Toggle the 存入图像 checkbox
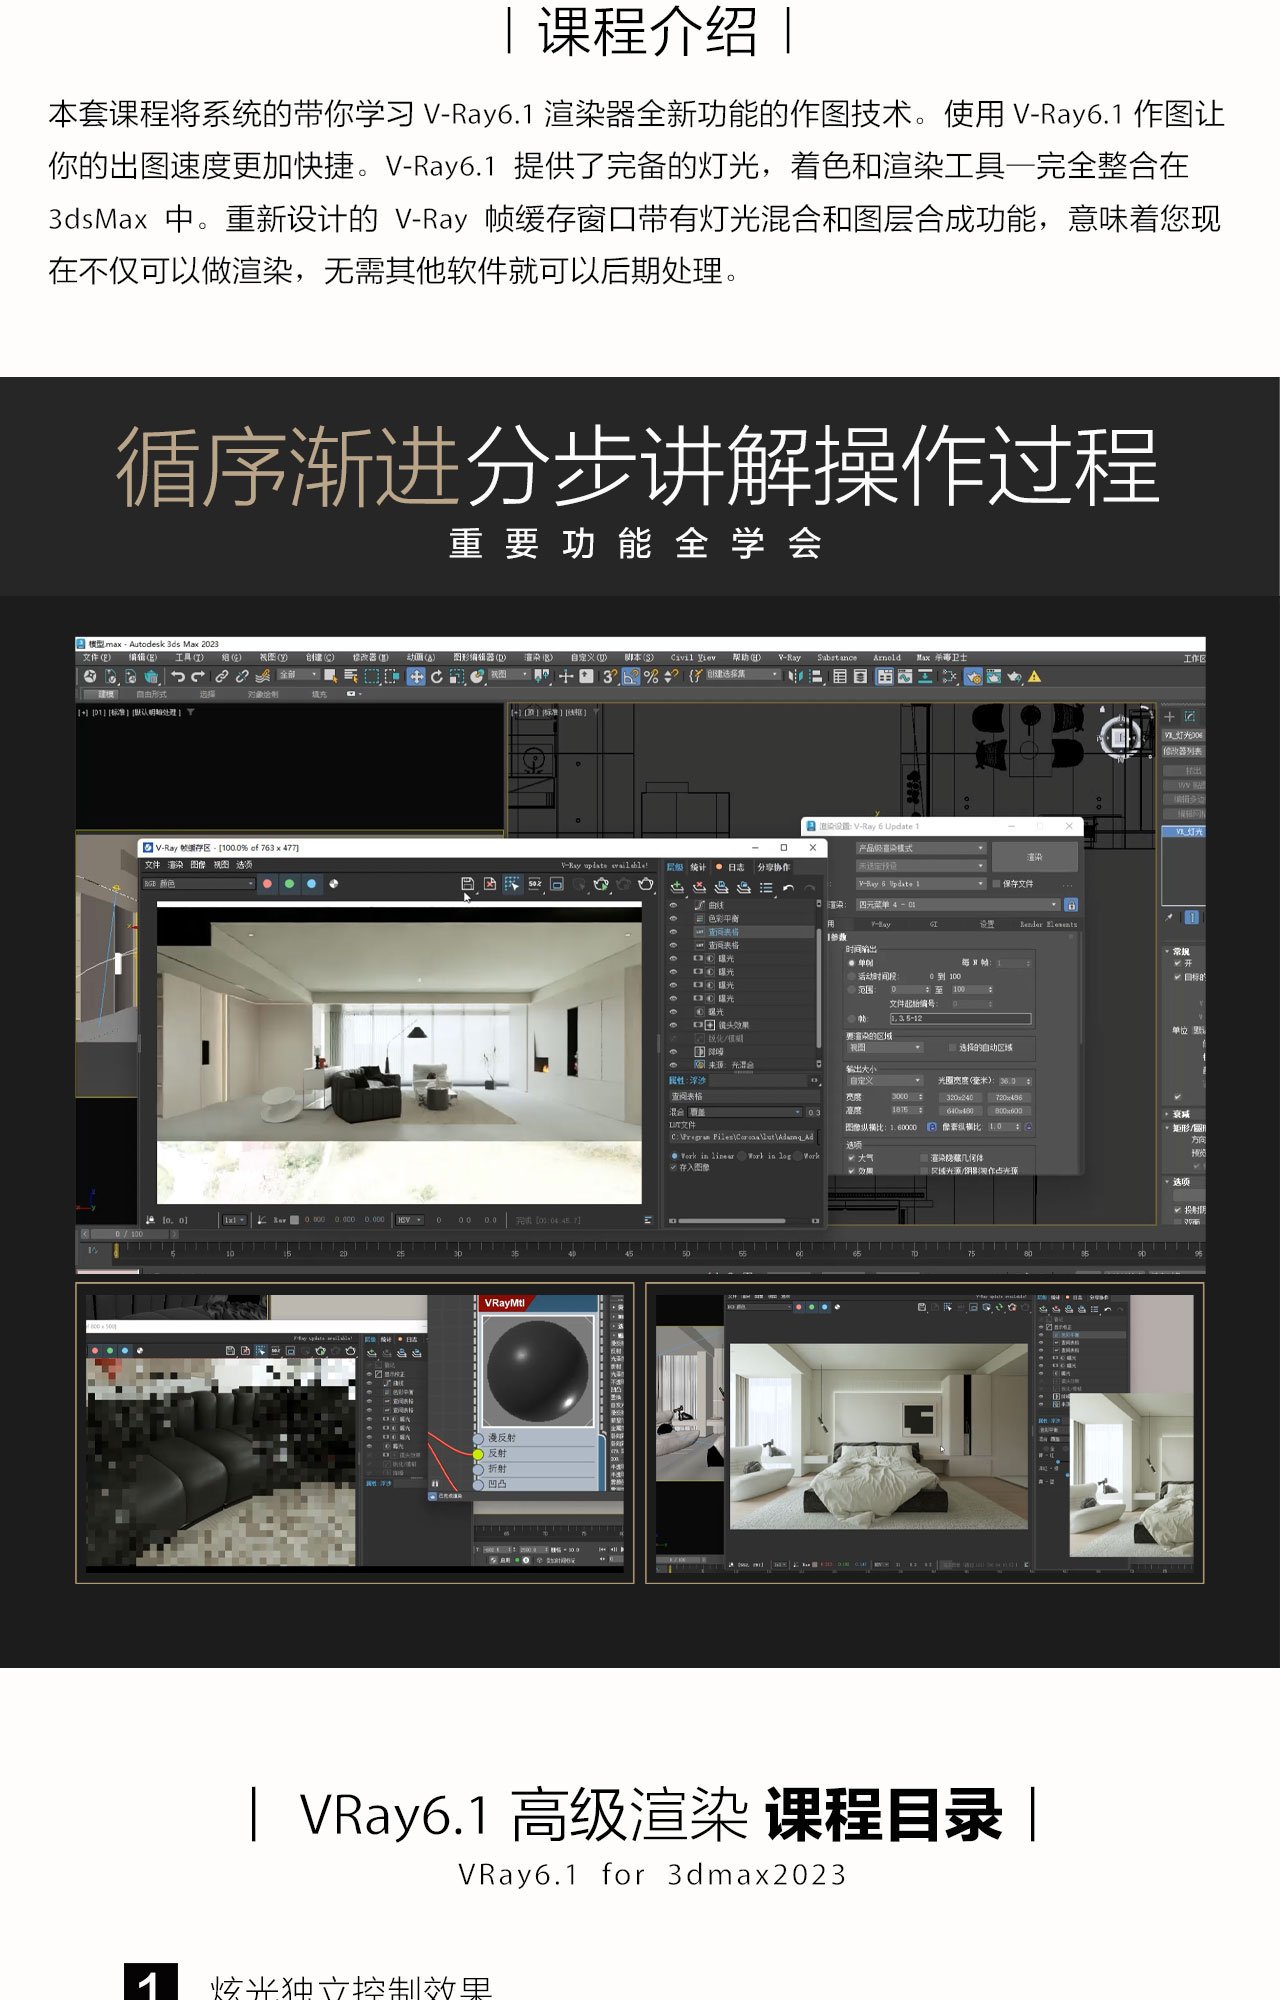 [674, 1167]
